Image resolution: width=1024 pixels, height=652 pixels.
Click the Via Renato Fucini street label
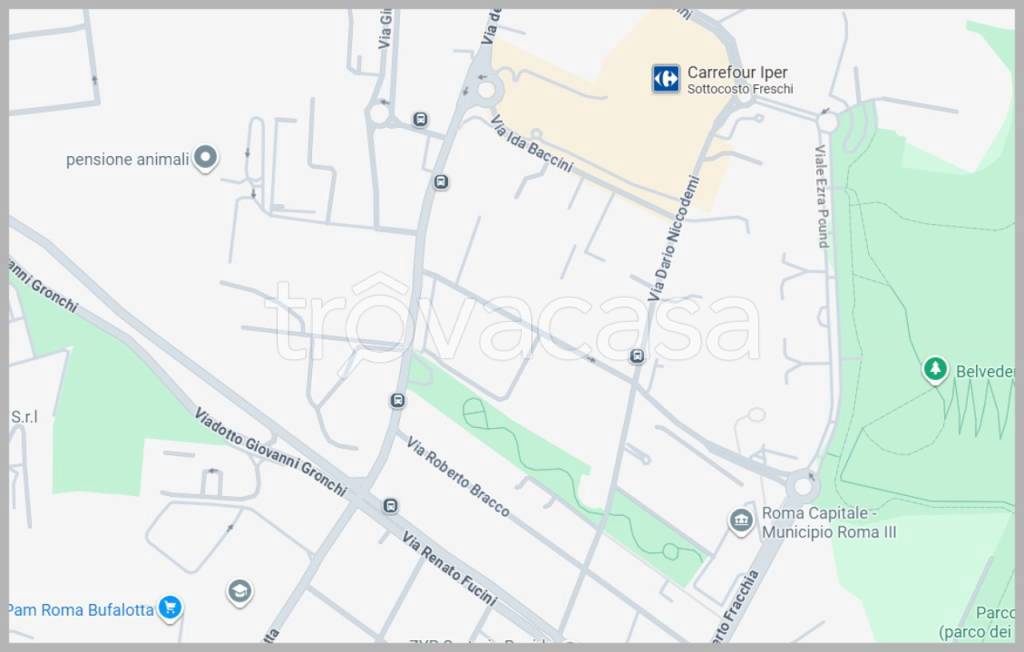(x=449, y=568)
